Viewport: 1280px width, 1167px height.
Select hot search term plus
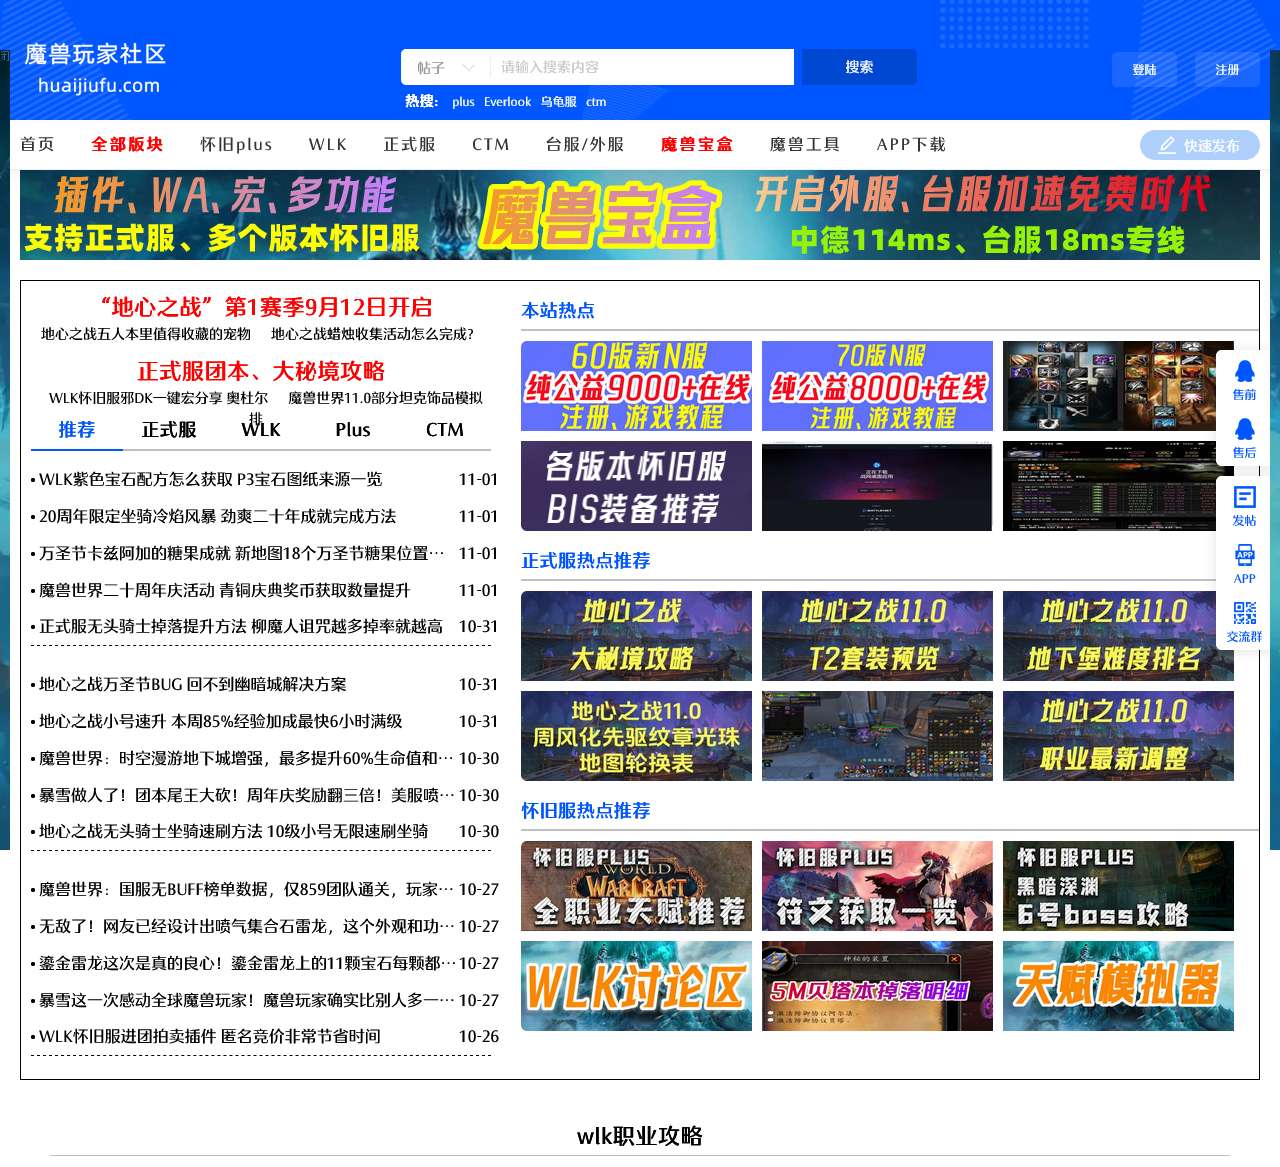pyautogui.click(x=463, y=102)
